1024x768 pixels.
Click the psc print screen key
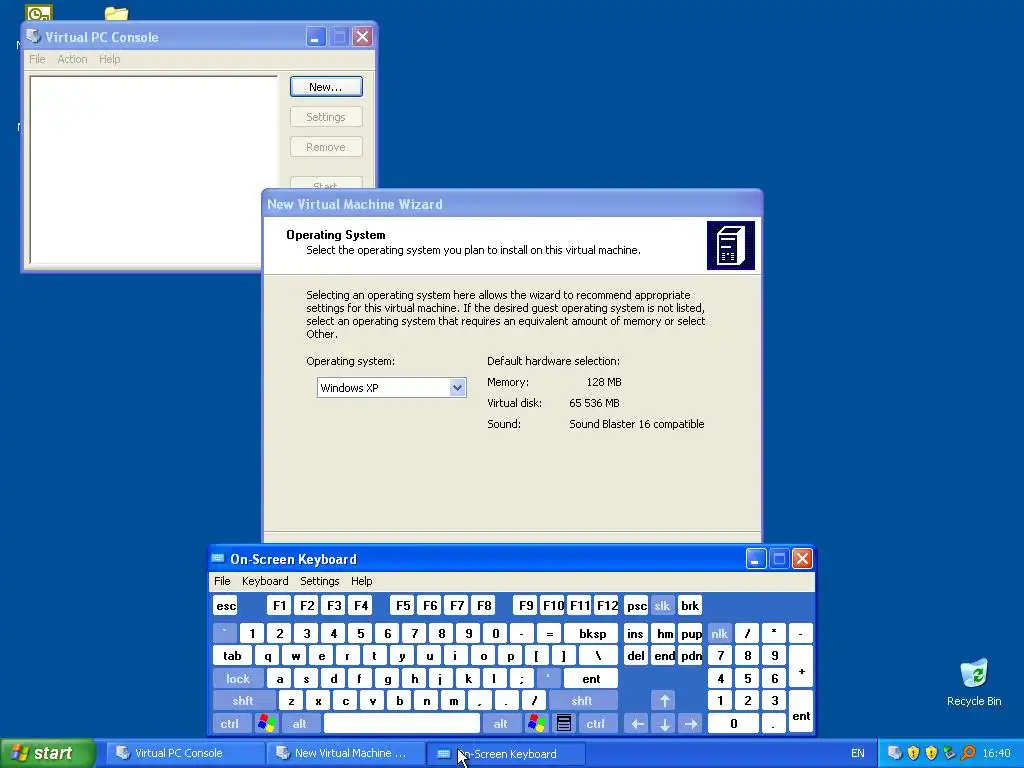coord(637,605)
